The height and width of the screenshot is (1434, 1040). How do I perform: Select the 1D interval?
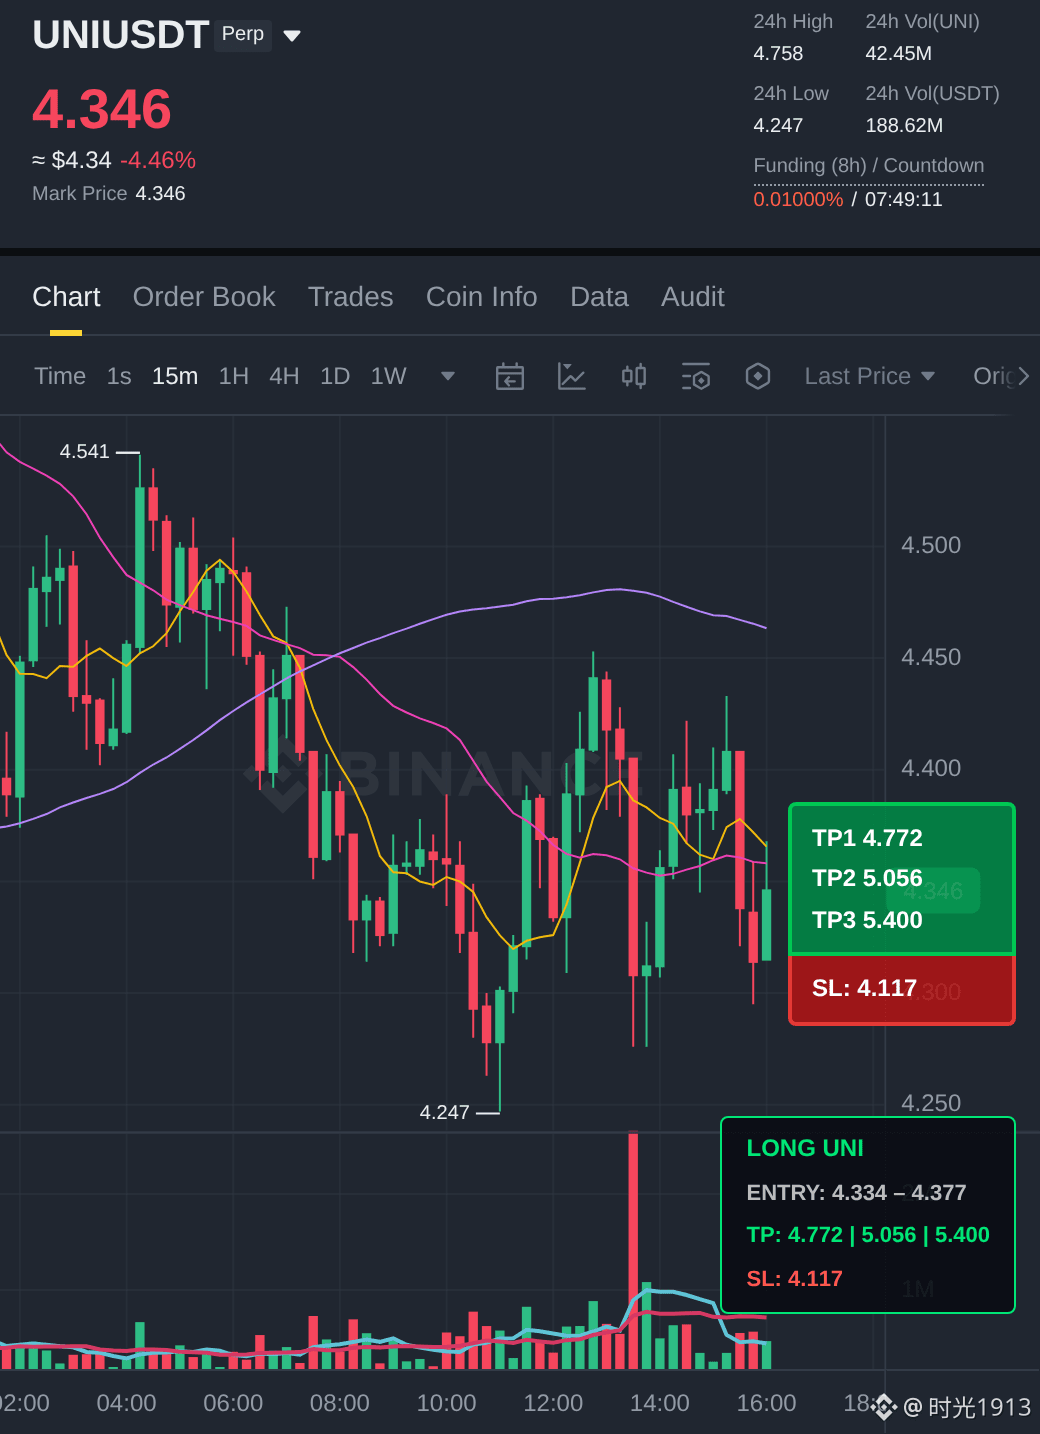pyautogui.click(x=335, y=376)
